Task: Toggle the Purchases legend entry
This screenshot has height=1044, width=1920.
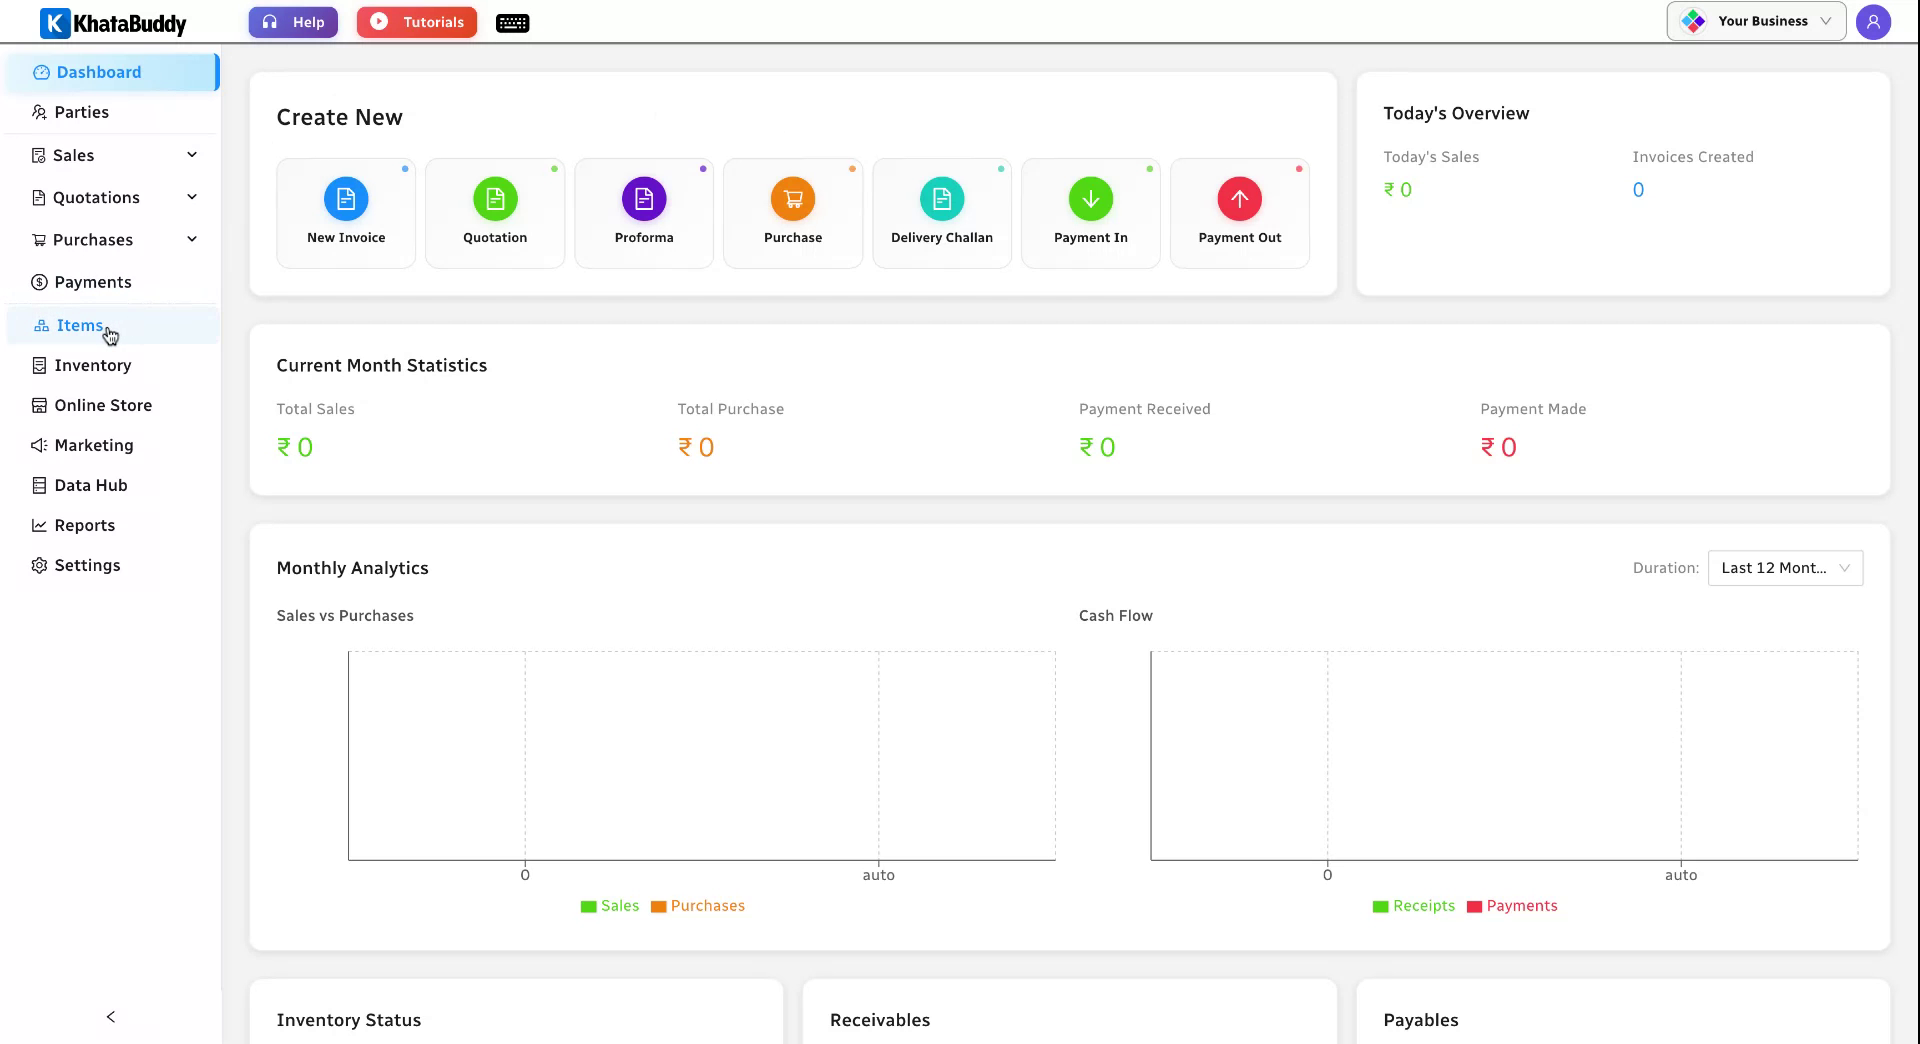Action: pyautogui.click(x=698, y=906)
